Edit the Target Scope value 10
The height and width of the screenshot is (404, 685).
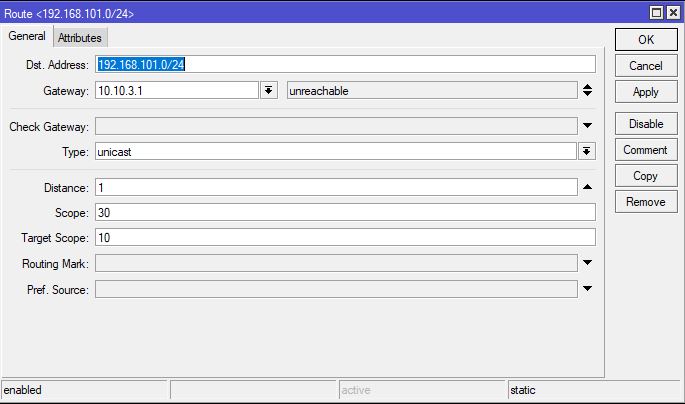pyautogui.click(x=345, y=237)
